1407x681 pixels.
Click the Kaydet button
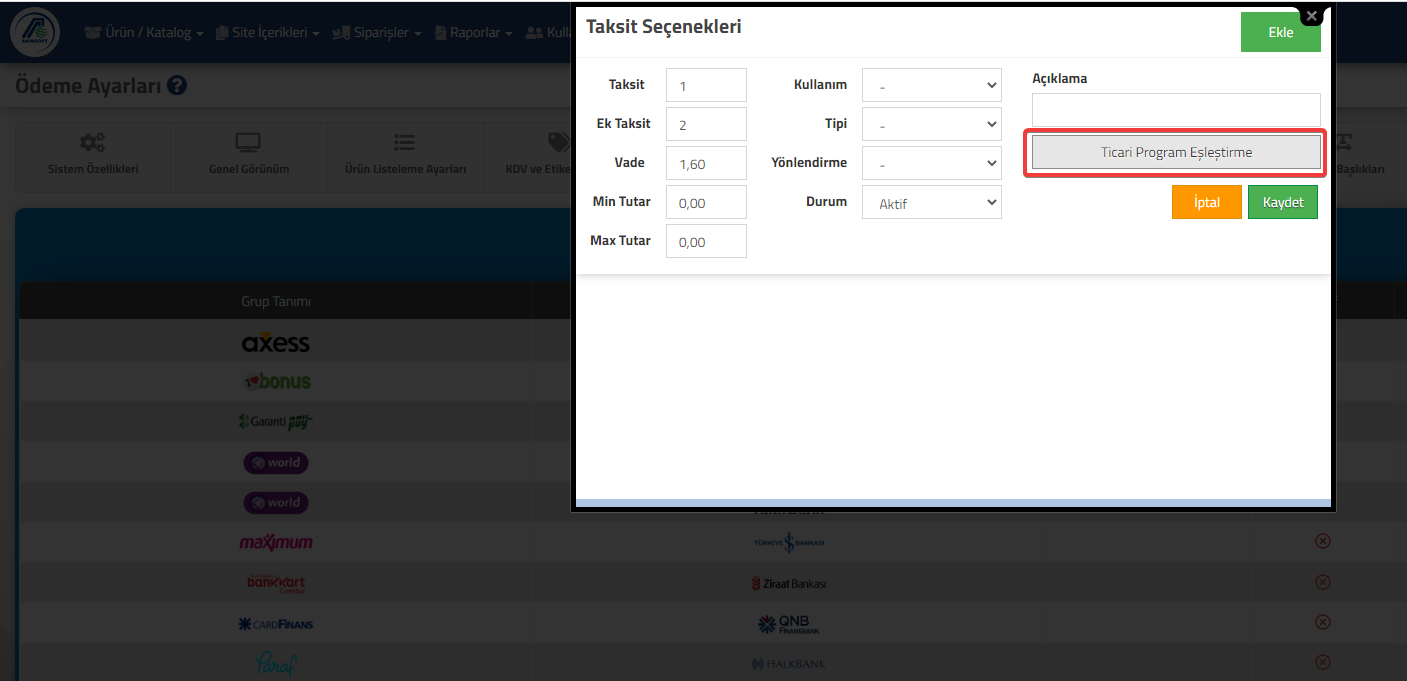tap(1283, 202)
